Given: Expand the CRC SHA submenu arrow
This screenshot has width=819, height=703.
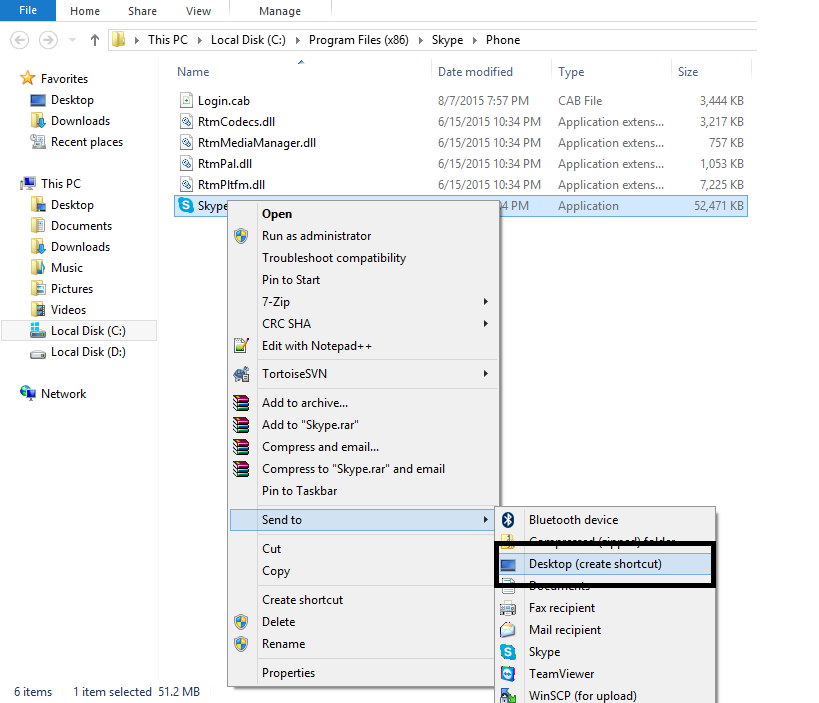Looking at the screenshot, I should point(486,323).
